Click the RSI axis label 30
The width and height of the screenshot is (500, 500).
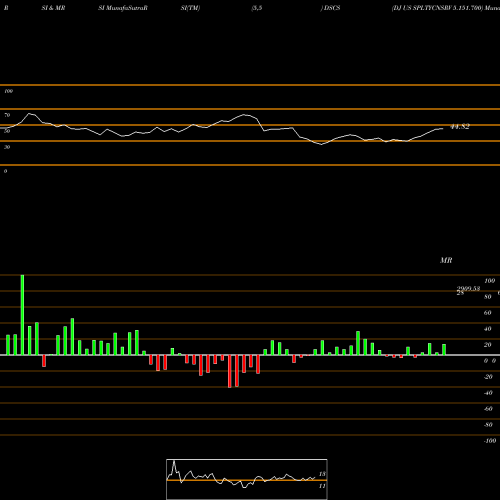[x=7, y=147]
